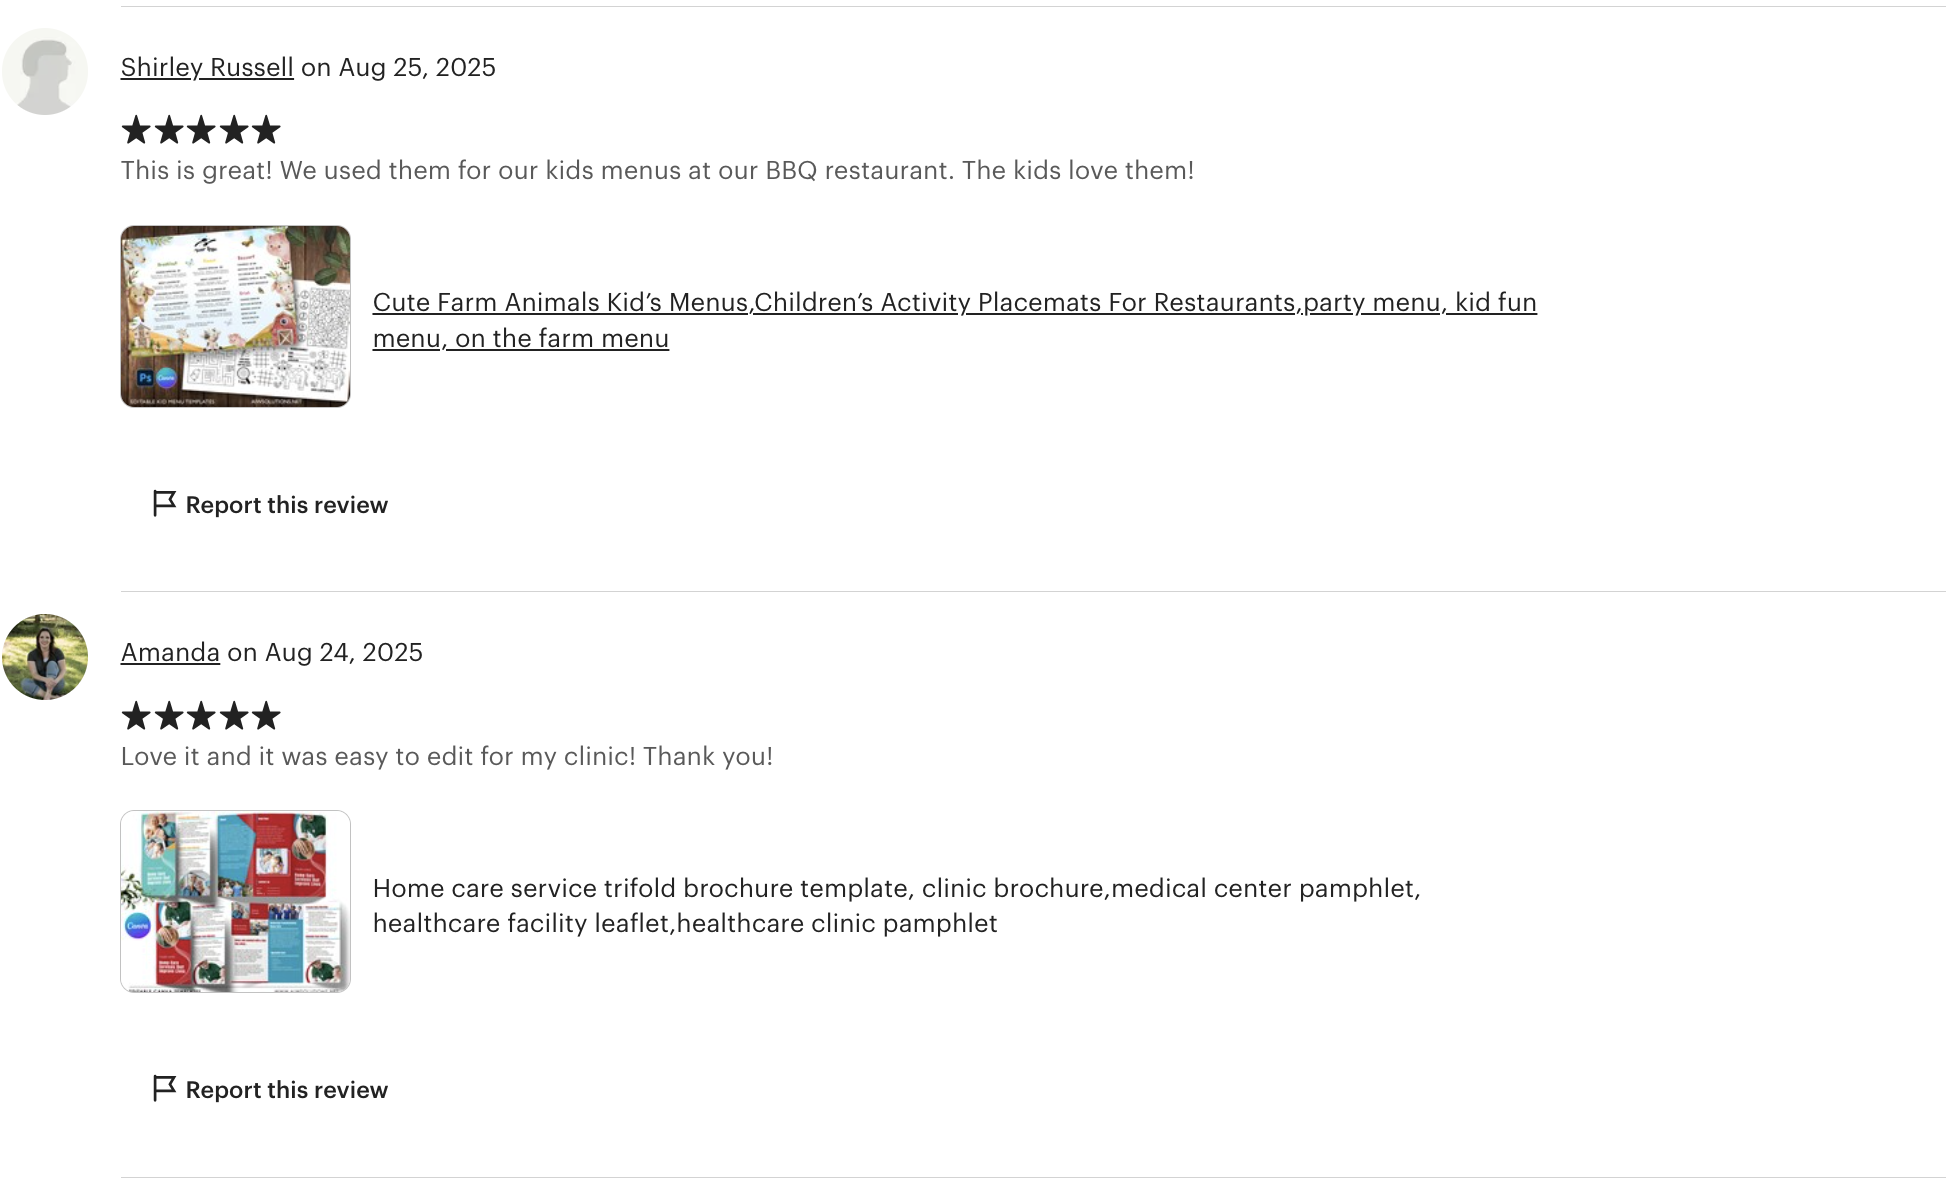Report Shirley Russell's review via the text button
1950x1186 pixels.
287,505
